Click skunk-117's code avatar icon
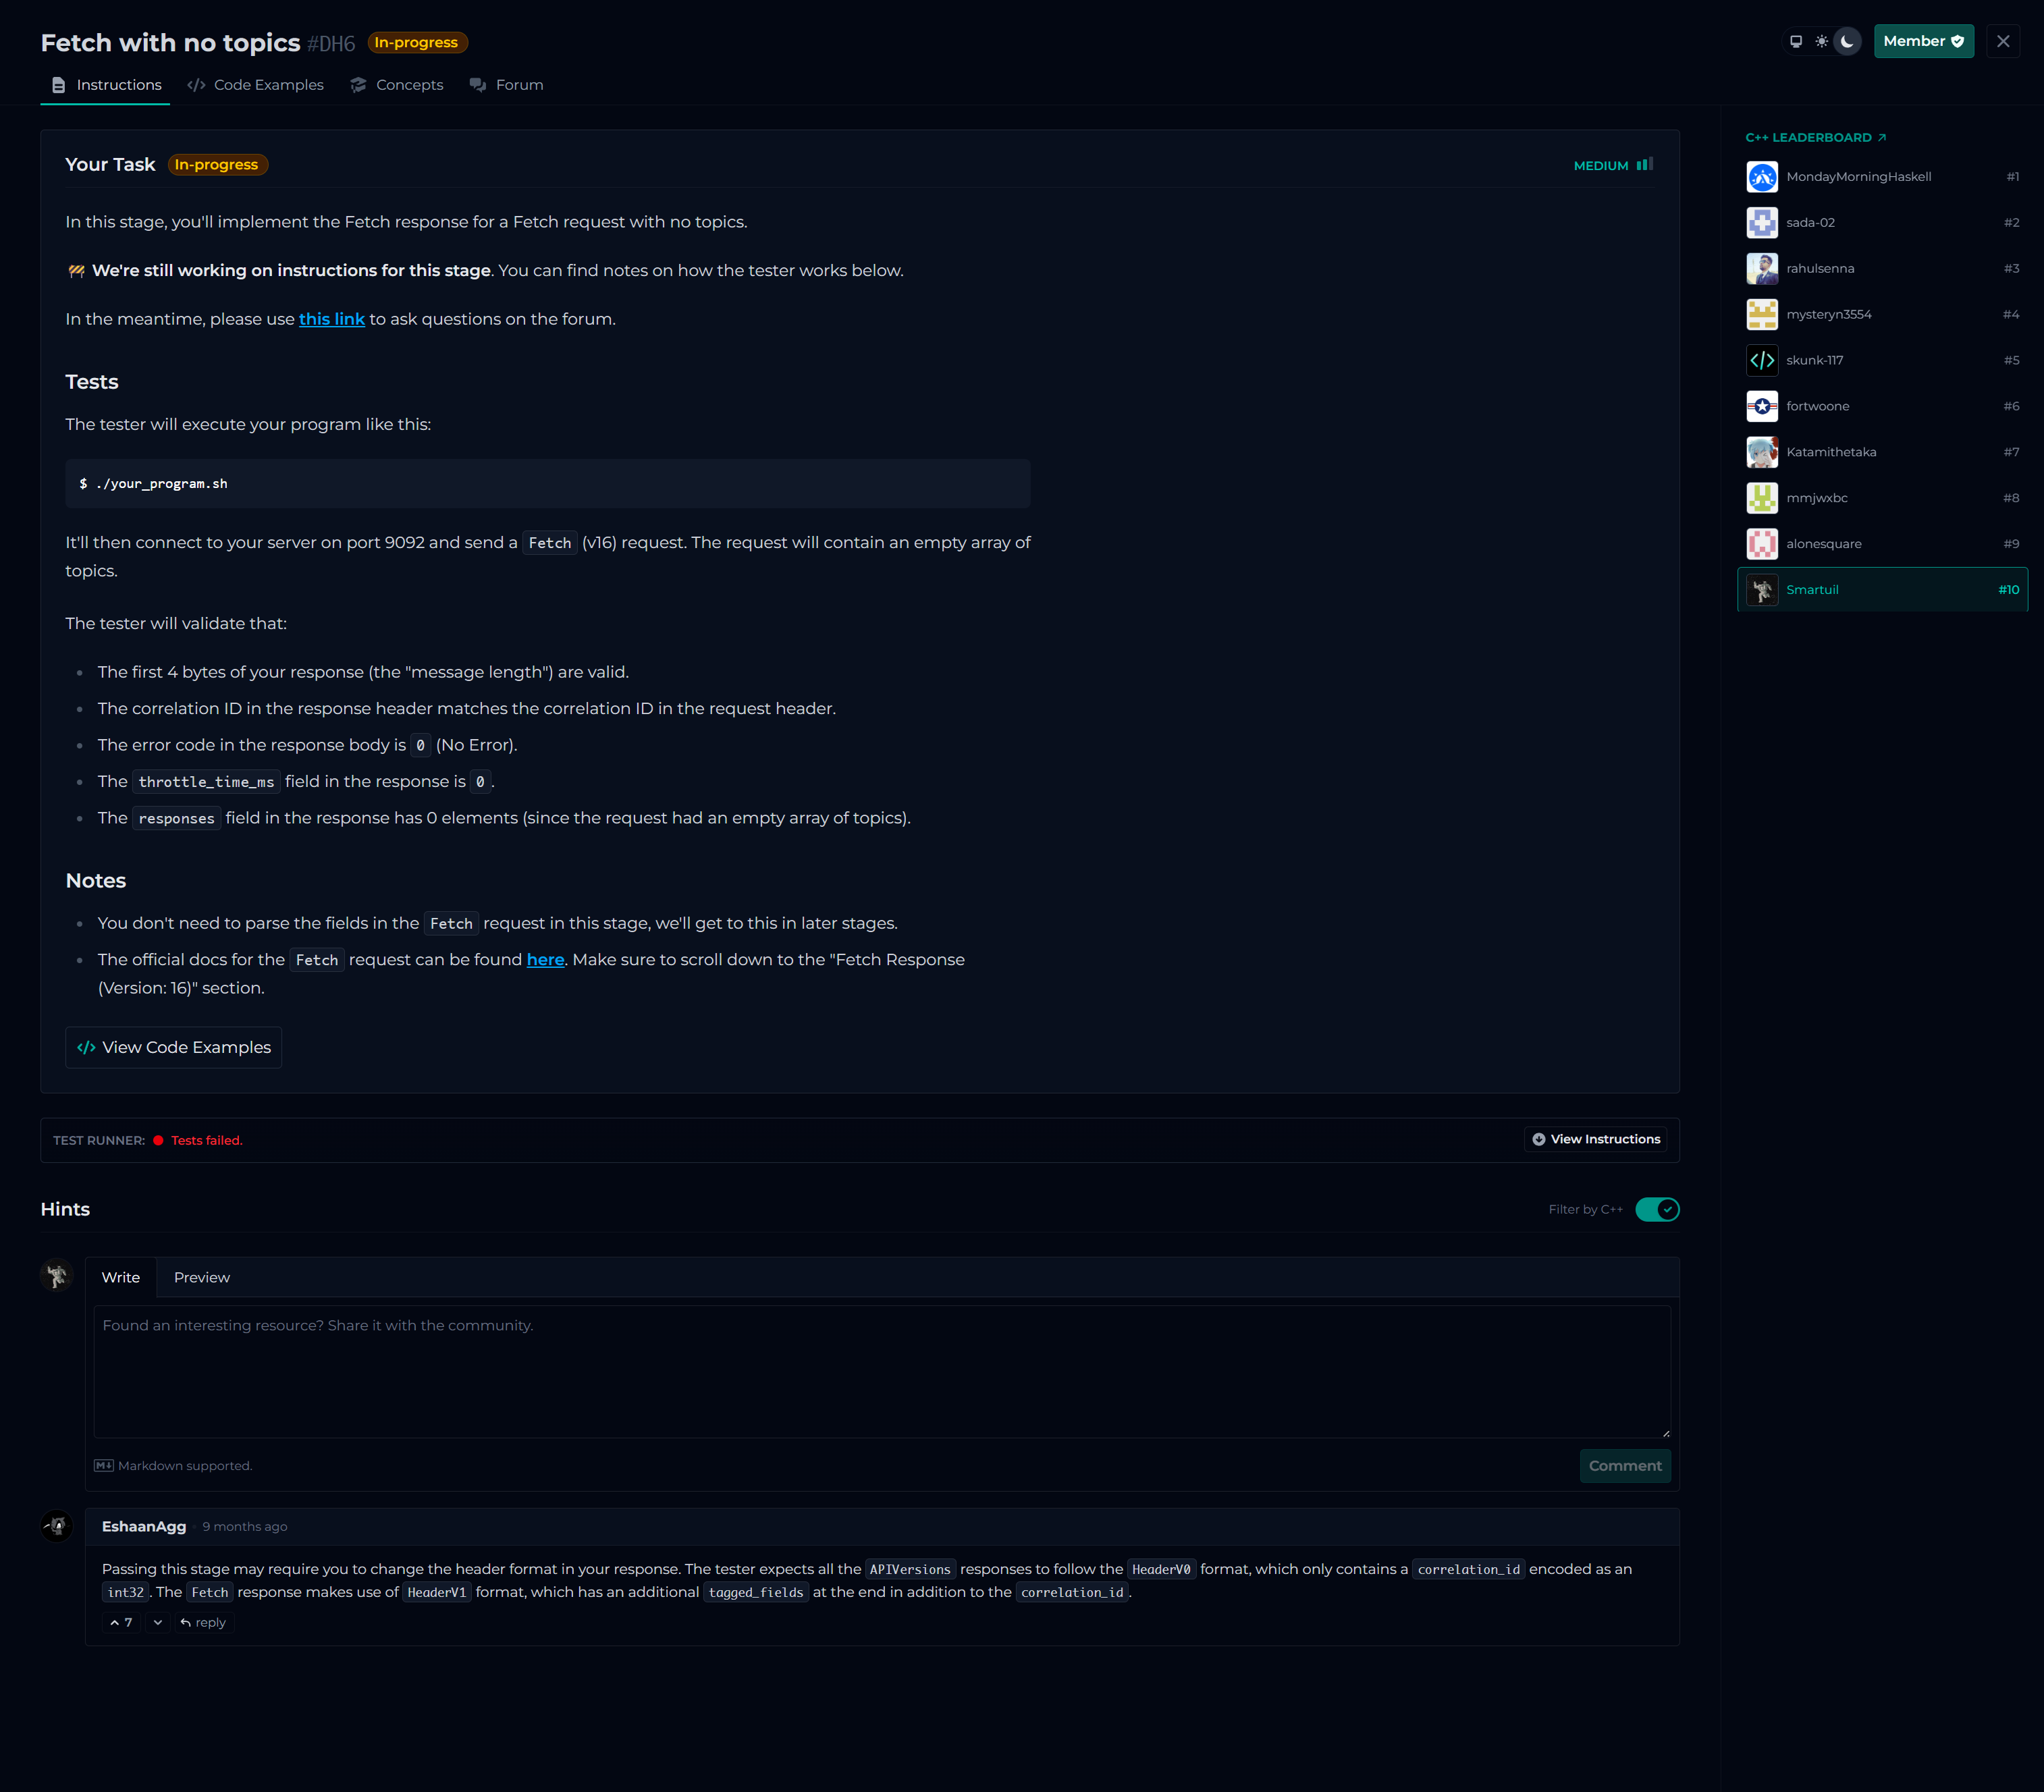The width and height of the screenshot is (2044, 1792). [1762, 360]
